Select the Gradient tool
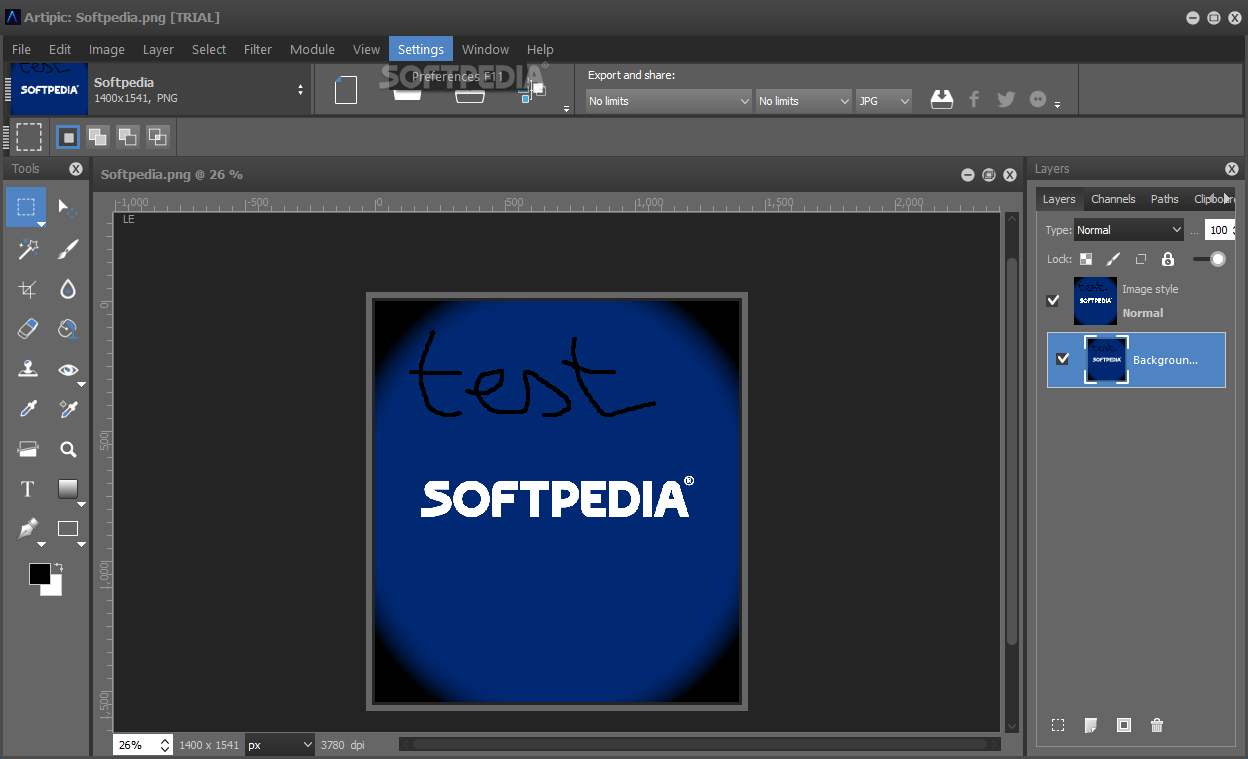 click(x=67, y=489)
